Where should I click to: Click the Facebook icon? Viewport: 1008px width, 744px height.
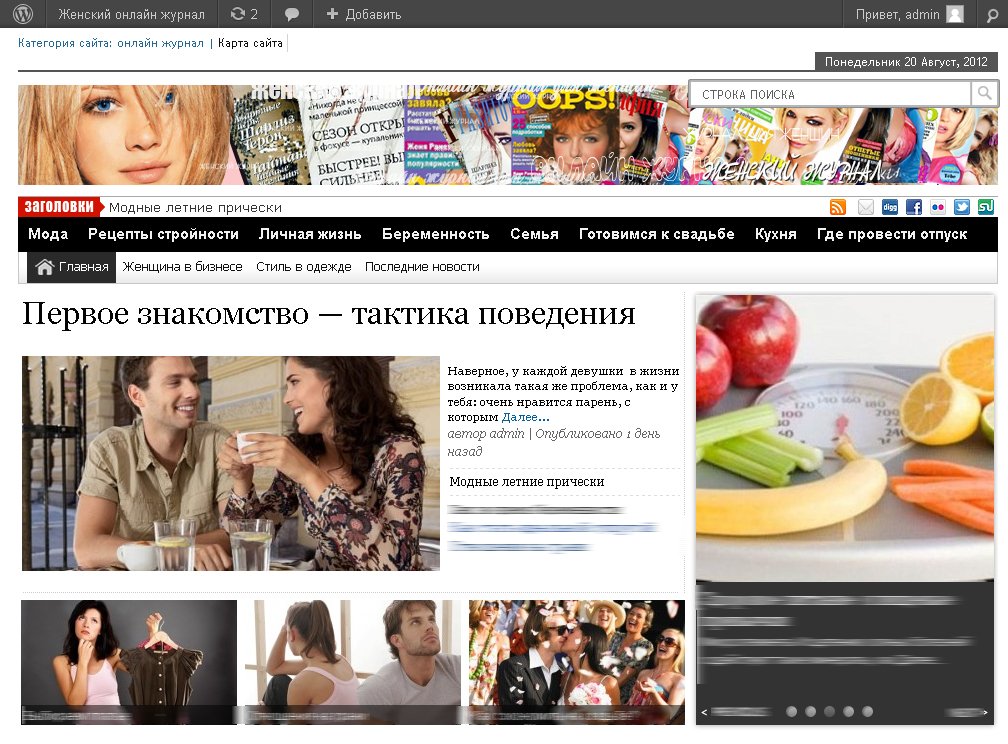[914, 207]
